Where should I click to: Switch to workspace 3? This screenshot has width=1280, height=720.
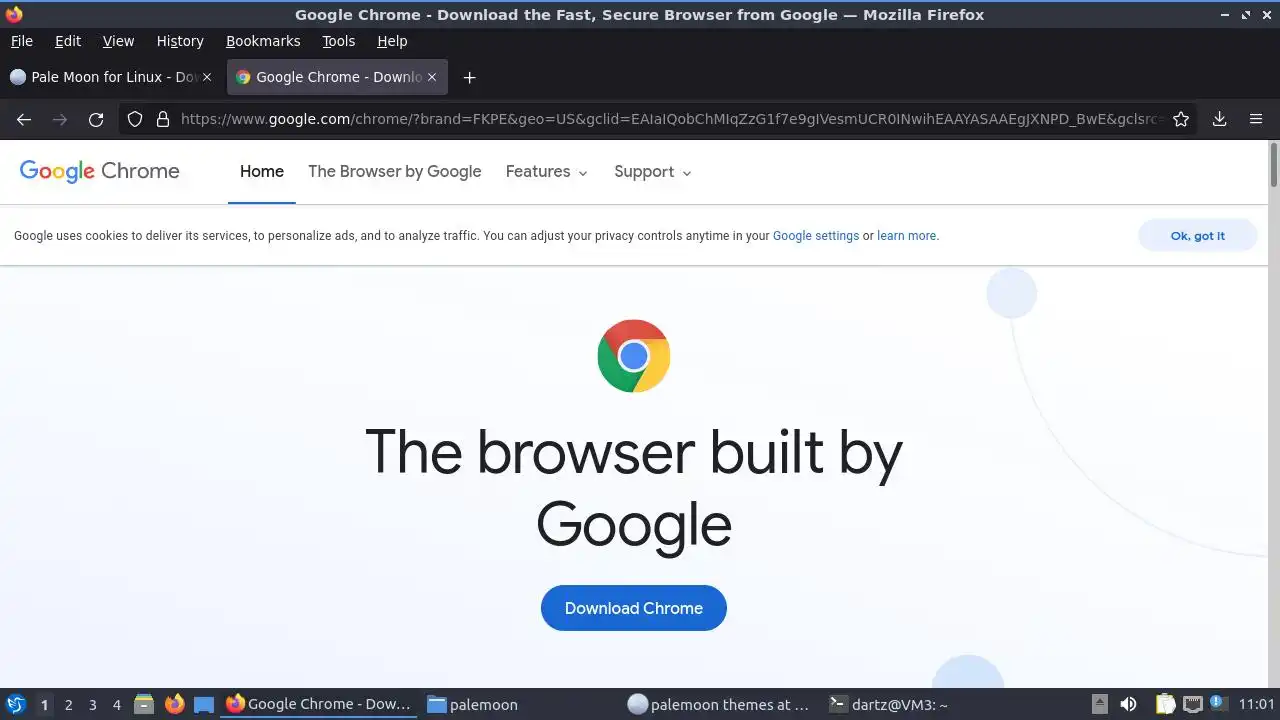click(x=92, y=705)
